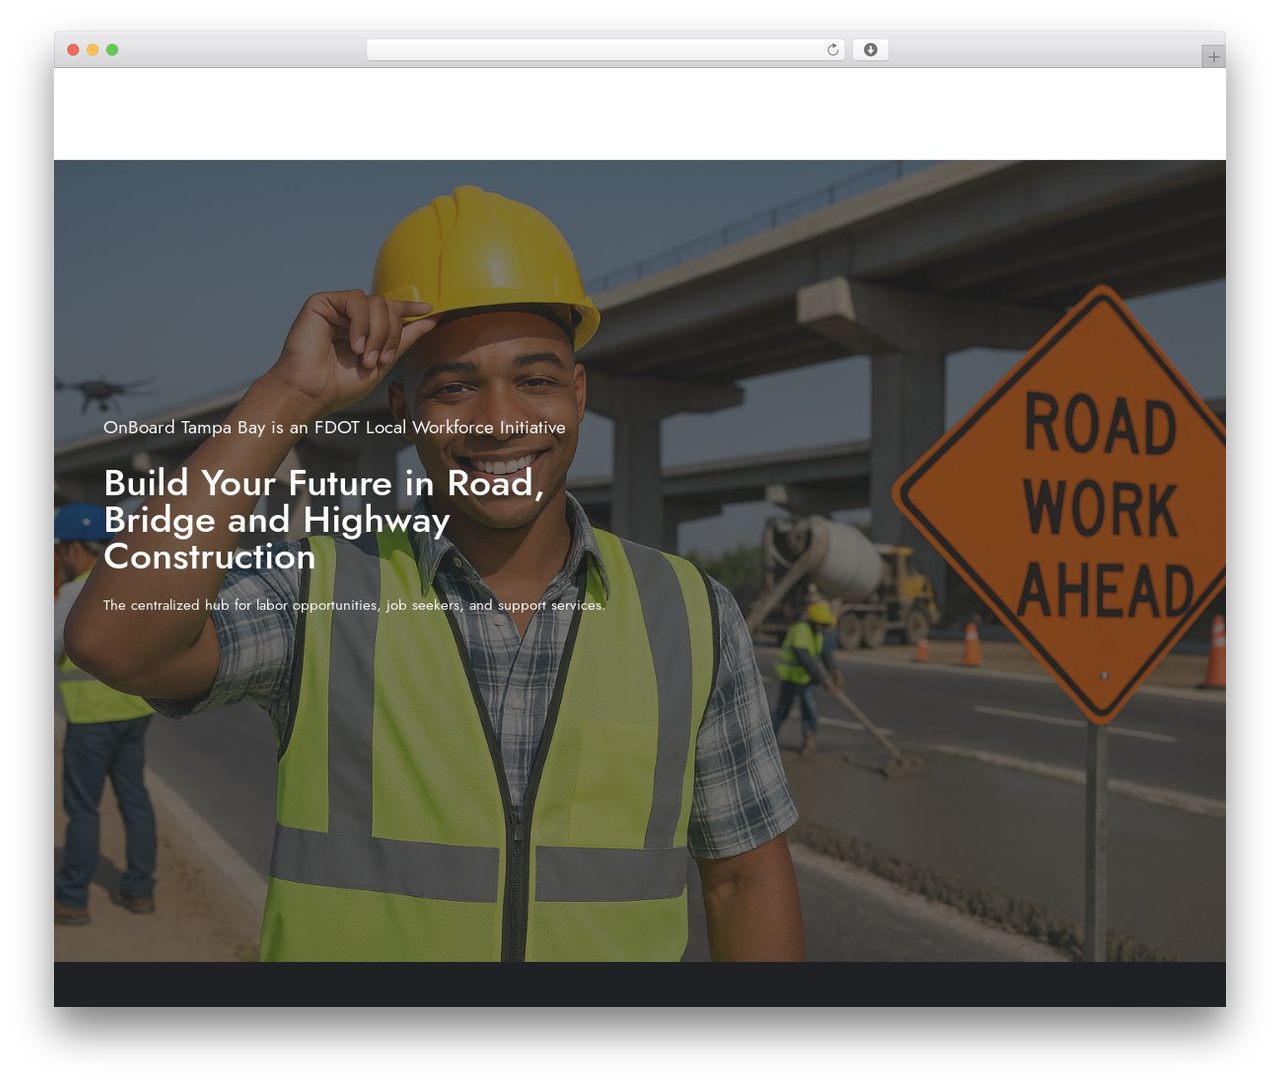This screenshot has height=1084, width=1280.
Task: Close the browser window with the red button
Action: pos(73,50)
